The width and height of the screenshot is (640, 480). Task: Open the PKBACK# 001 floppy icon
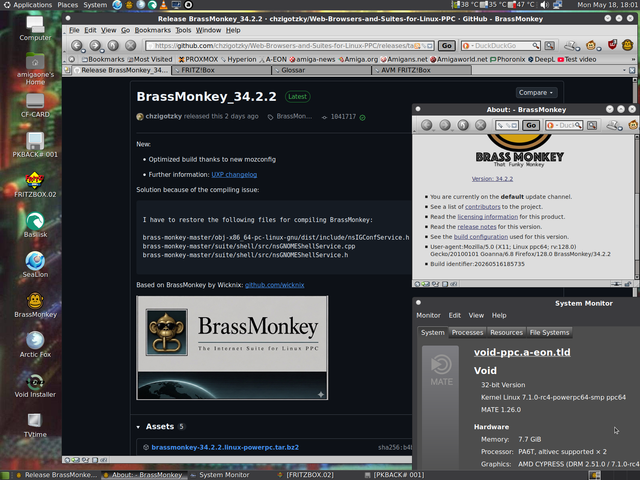pyautogui.click(x=35, y=145)
